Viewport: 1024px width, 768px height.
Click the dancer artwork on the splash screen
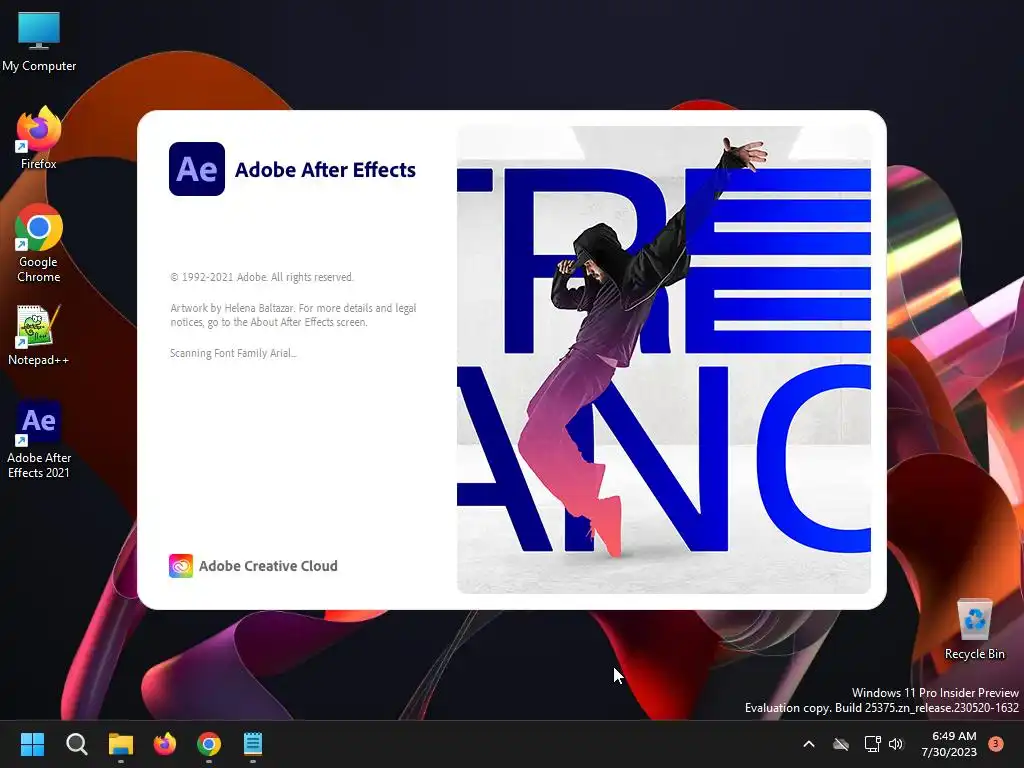(x=664, y=360)
